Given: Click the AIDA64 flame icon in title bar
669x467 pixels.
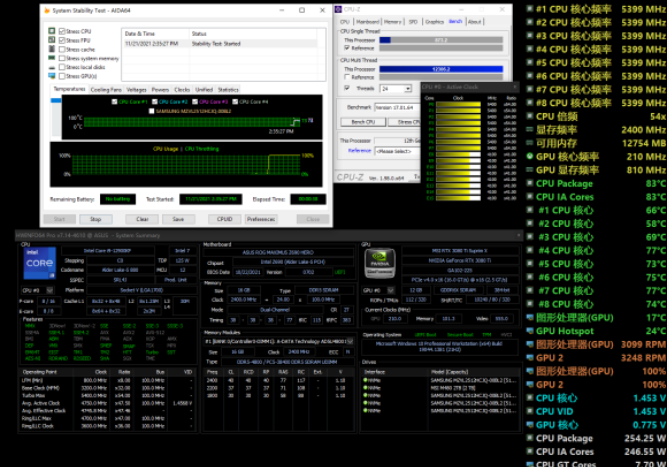Looking at the screenshot, I should 47,10.
